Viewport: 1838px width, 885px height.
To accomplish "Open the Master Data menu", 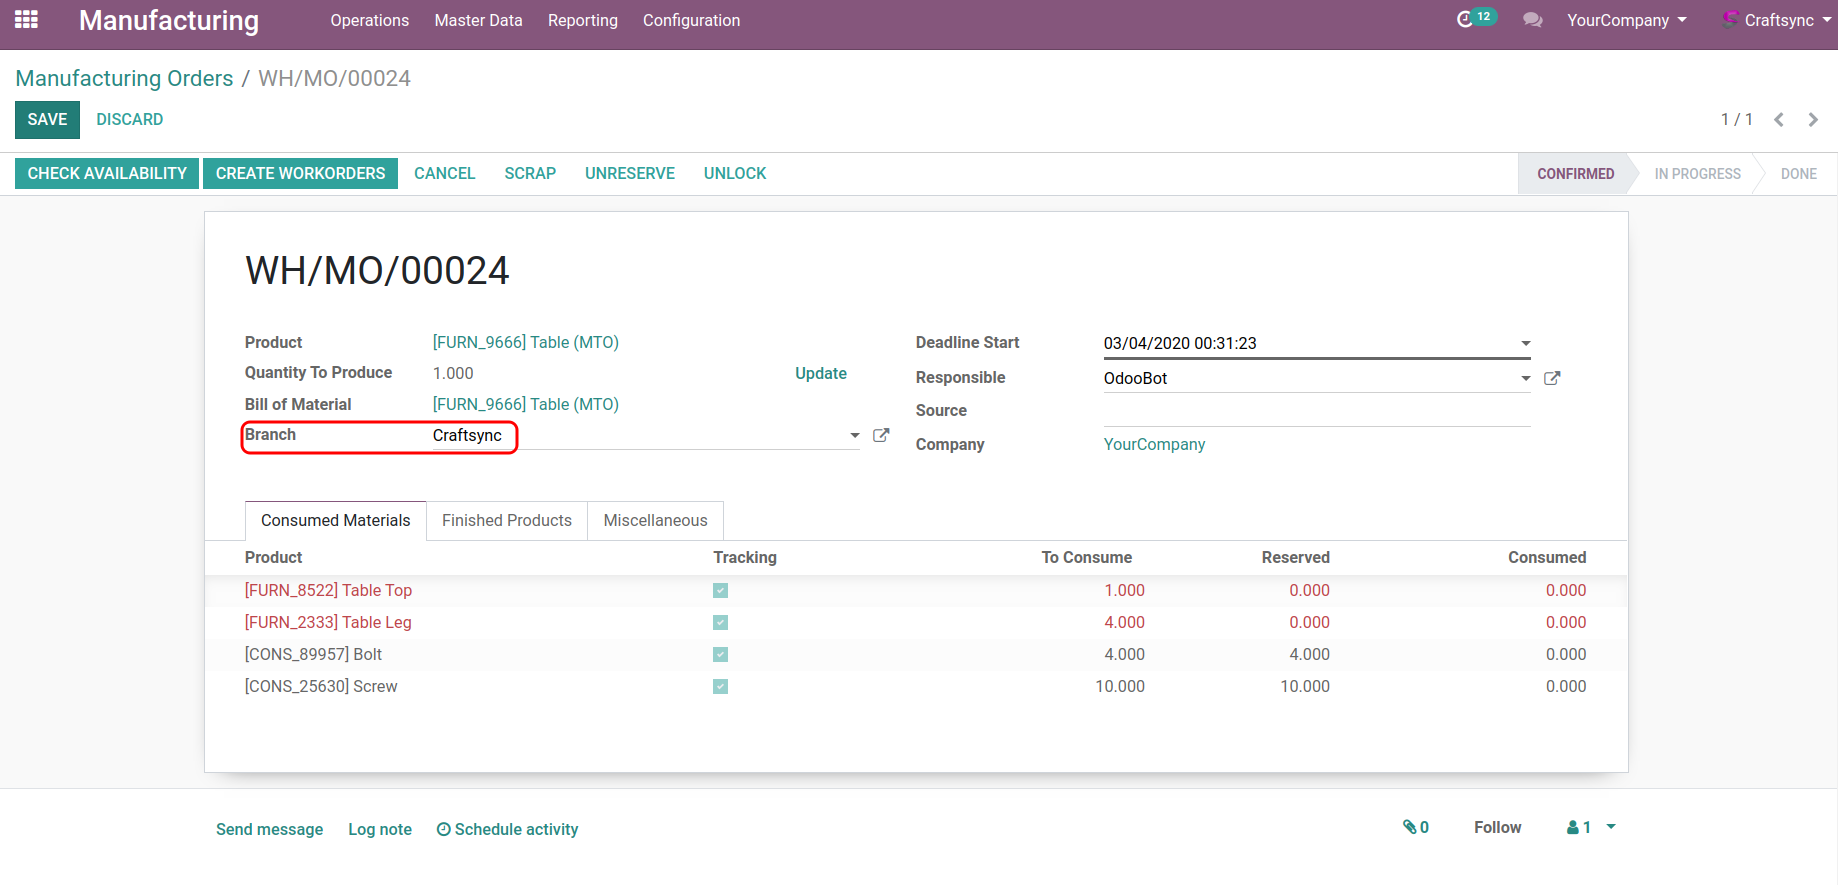I will (x=478, y=20).
